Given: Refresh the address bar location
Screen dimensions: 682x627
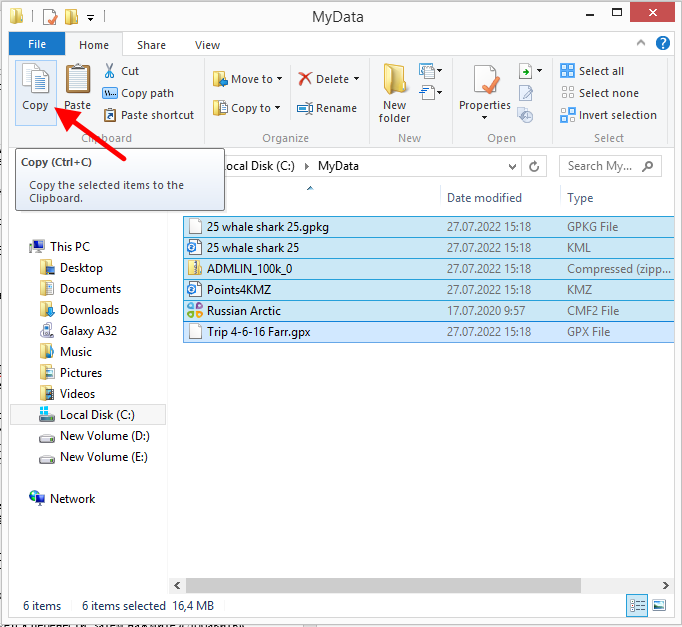Looking at the screenshot, I should pos(535,166).
